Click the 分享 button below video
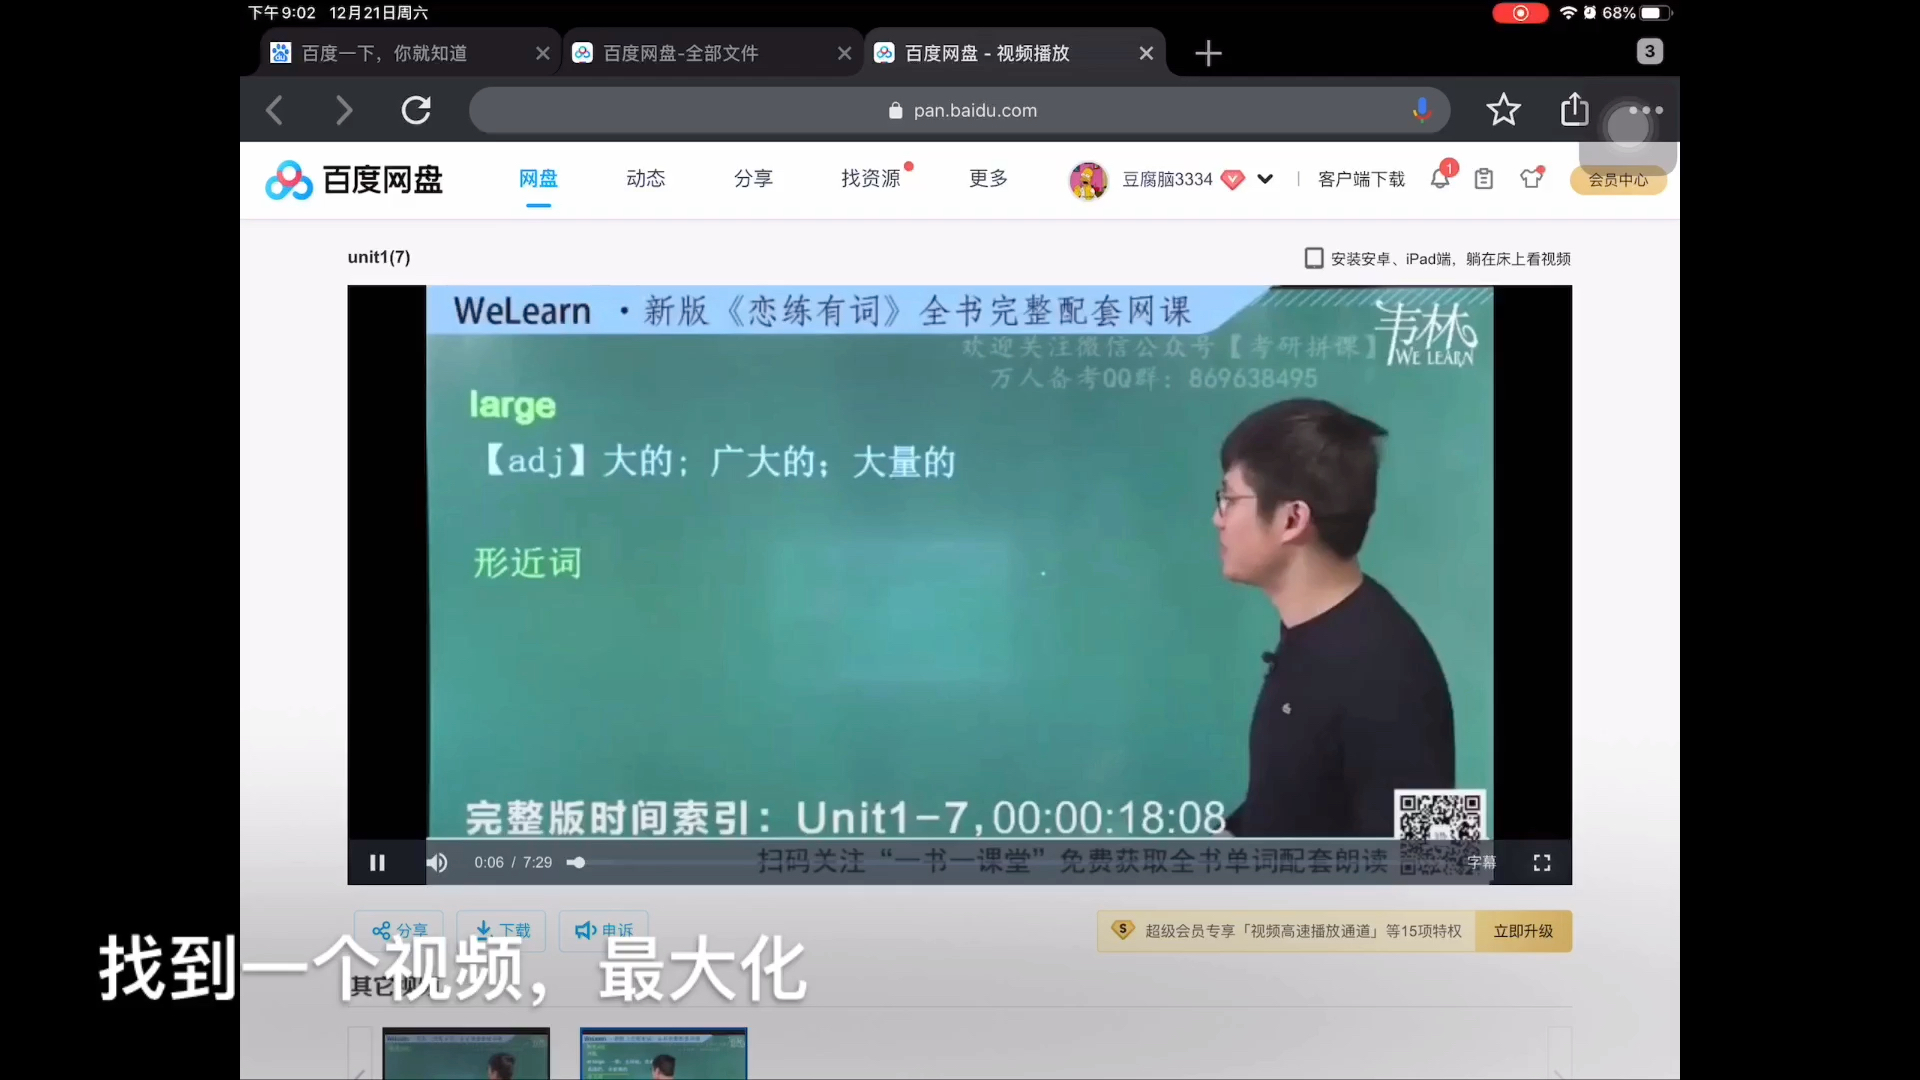 click(x=399, y=930)
